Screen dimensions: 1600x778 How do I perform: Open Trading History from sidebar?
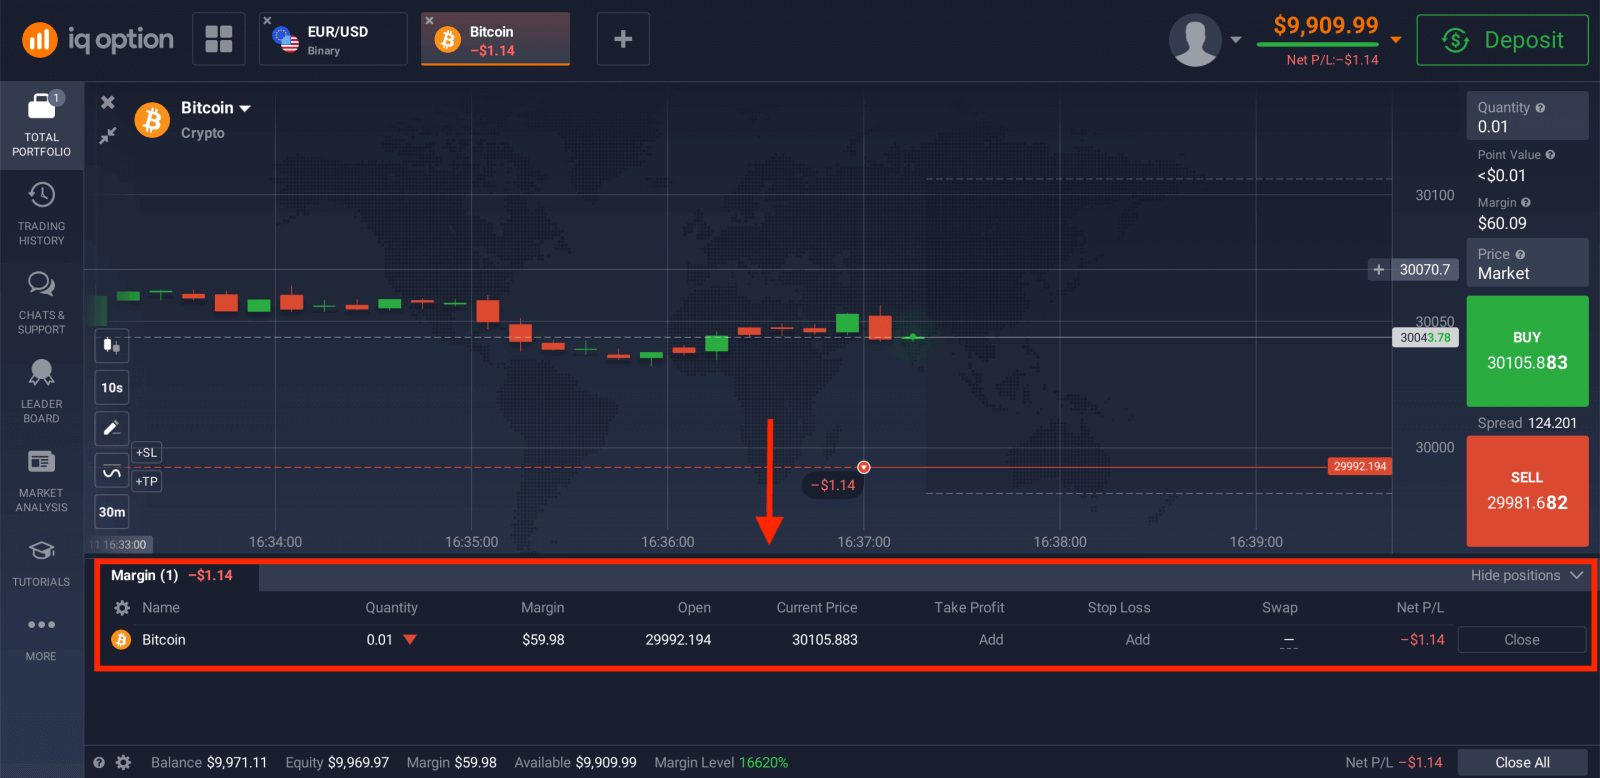[41, 214]
